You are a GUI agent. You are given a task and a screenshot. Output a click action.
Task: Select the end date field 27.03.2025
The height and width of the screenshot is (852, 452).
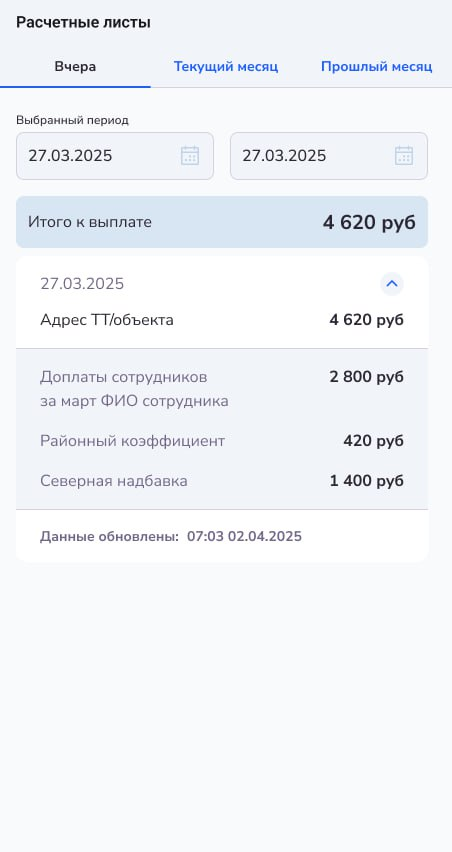click(329, 156)
